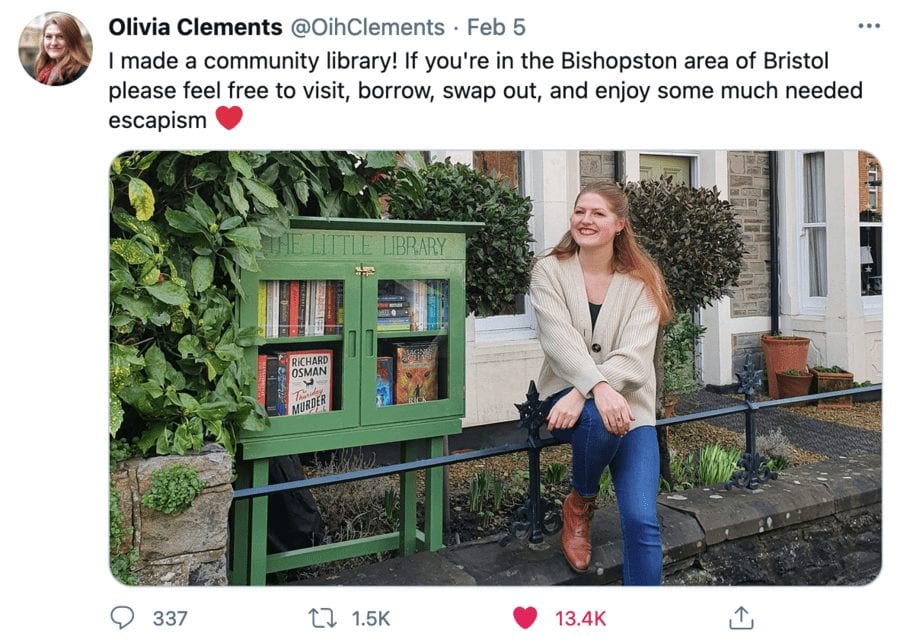This screenshot has height=643, width=900.
Task: Click the Richard Osman book in photo
Action: [309, 381]
